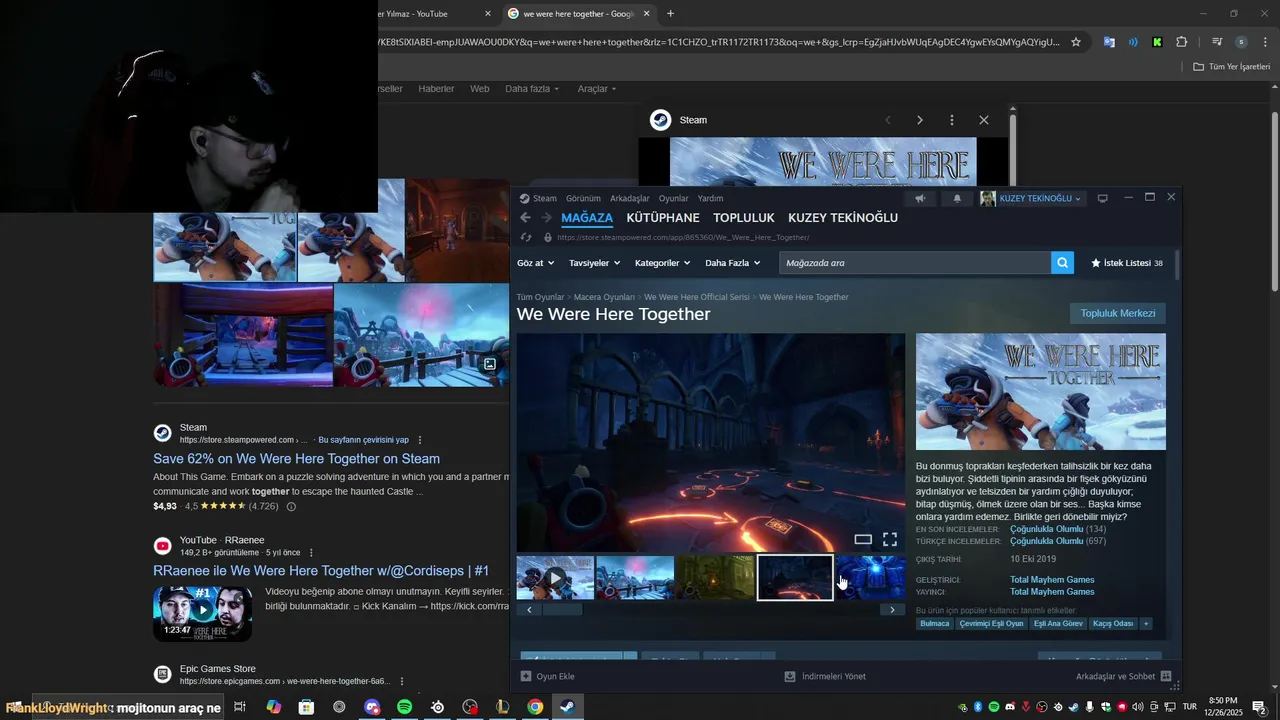Open options menu for YouTube RRaenee result
This screenshot has width=1280, height=720.
pos(311,553)
